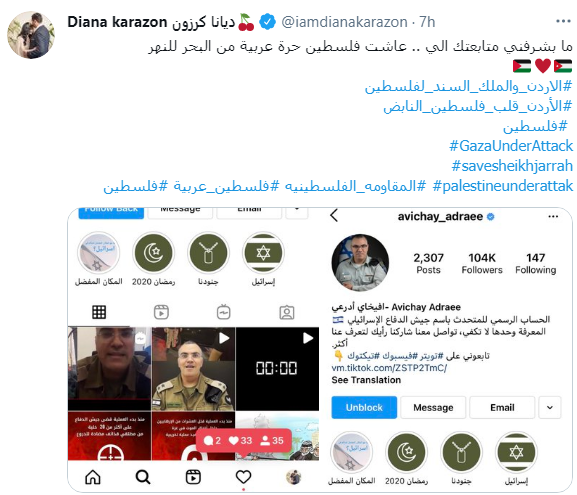
Task: Click the blue Unblock button
Action: pyautogui.click(x=364, y=407)
